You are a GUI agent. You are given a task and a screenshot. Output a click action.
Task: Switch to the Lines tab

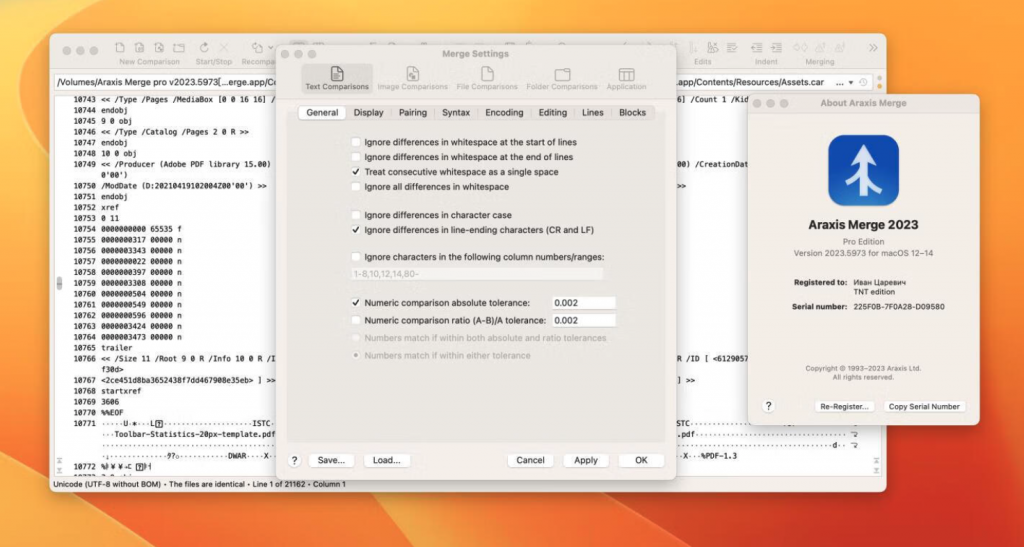coord(593,112)
